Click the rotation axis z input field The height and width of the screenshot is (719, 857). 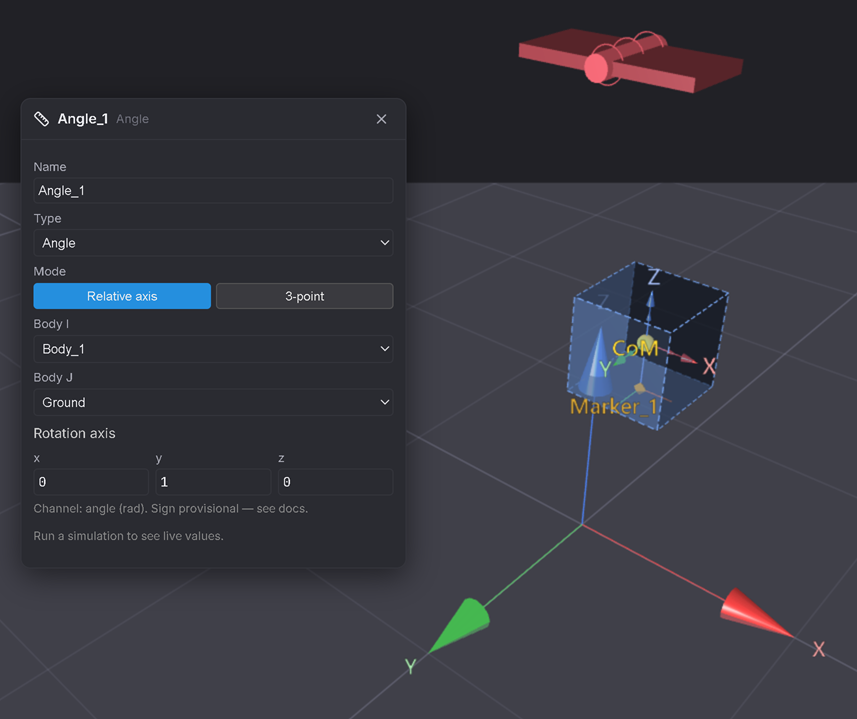336,482
